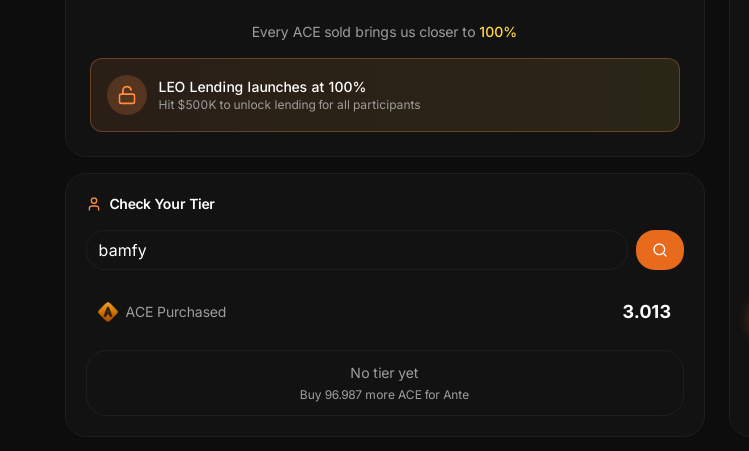Click the Check Your Tier heading
The width and height of the screenshot is (749, 451).
162,204
